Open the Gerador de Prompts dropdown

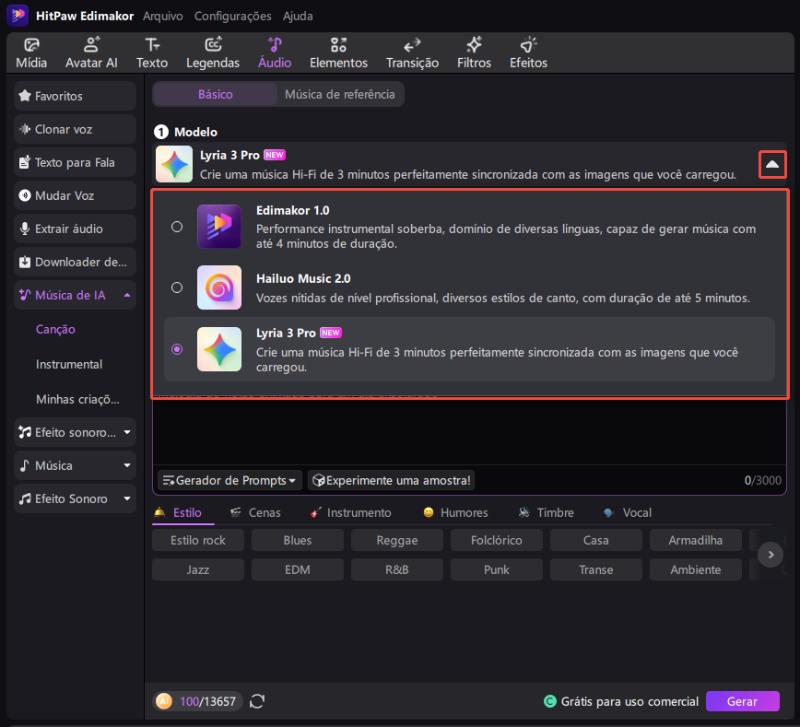[x=229, y=481]
